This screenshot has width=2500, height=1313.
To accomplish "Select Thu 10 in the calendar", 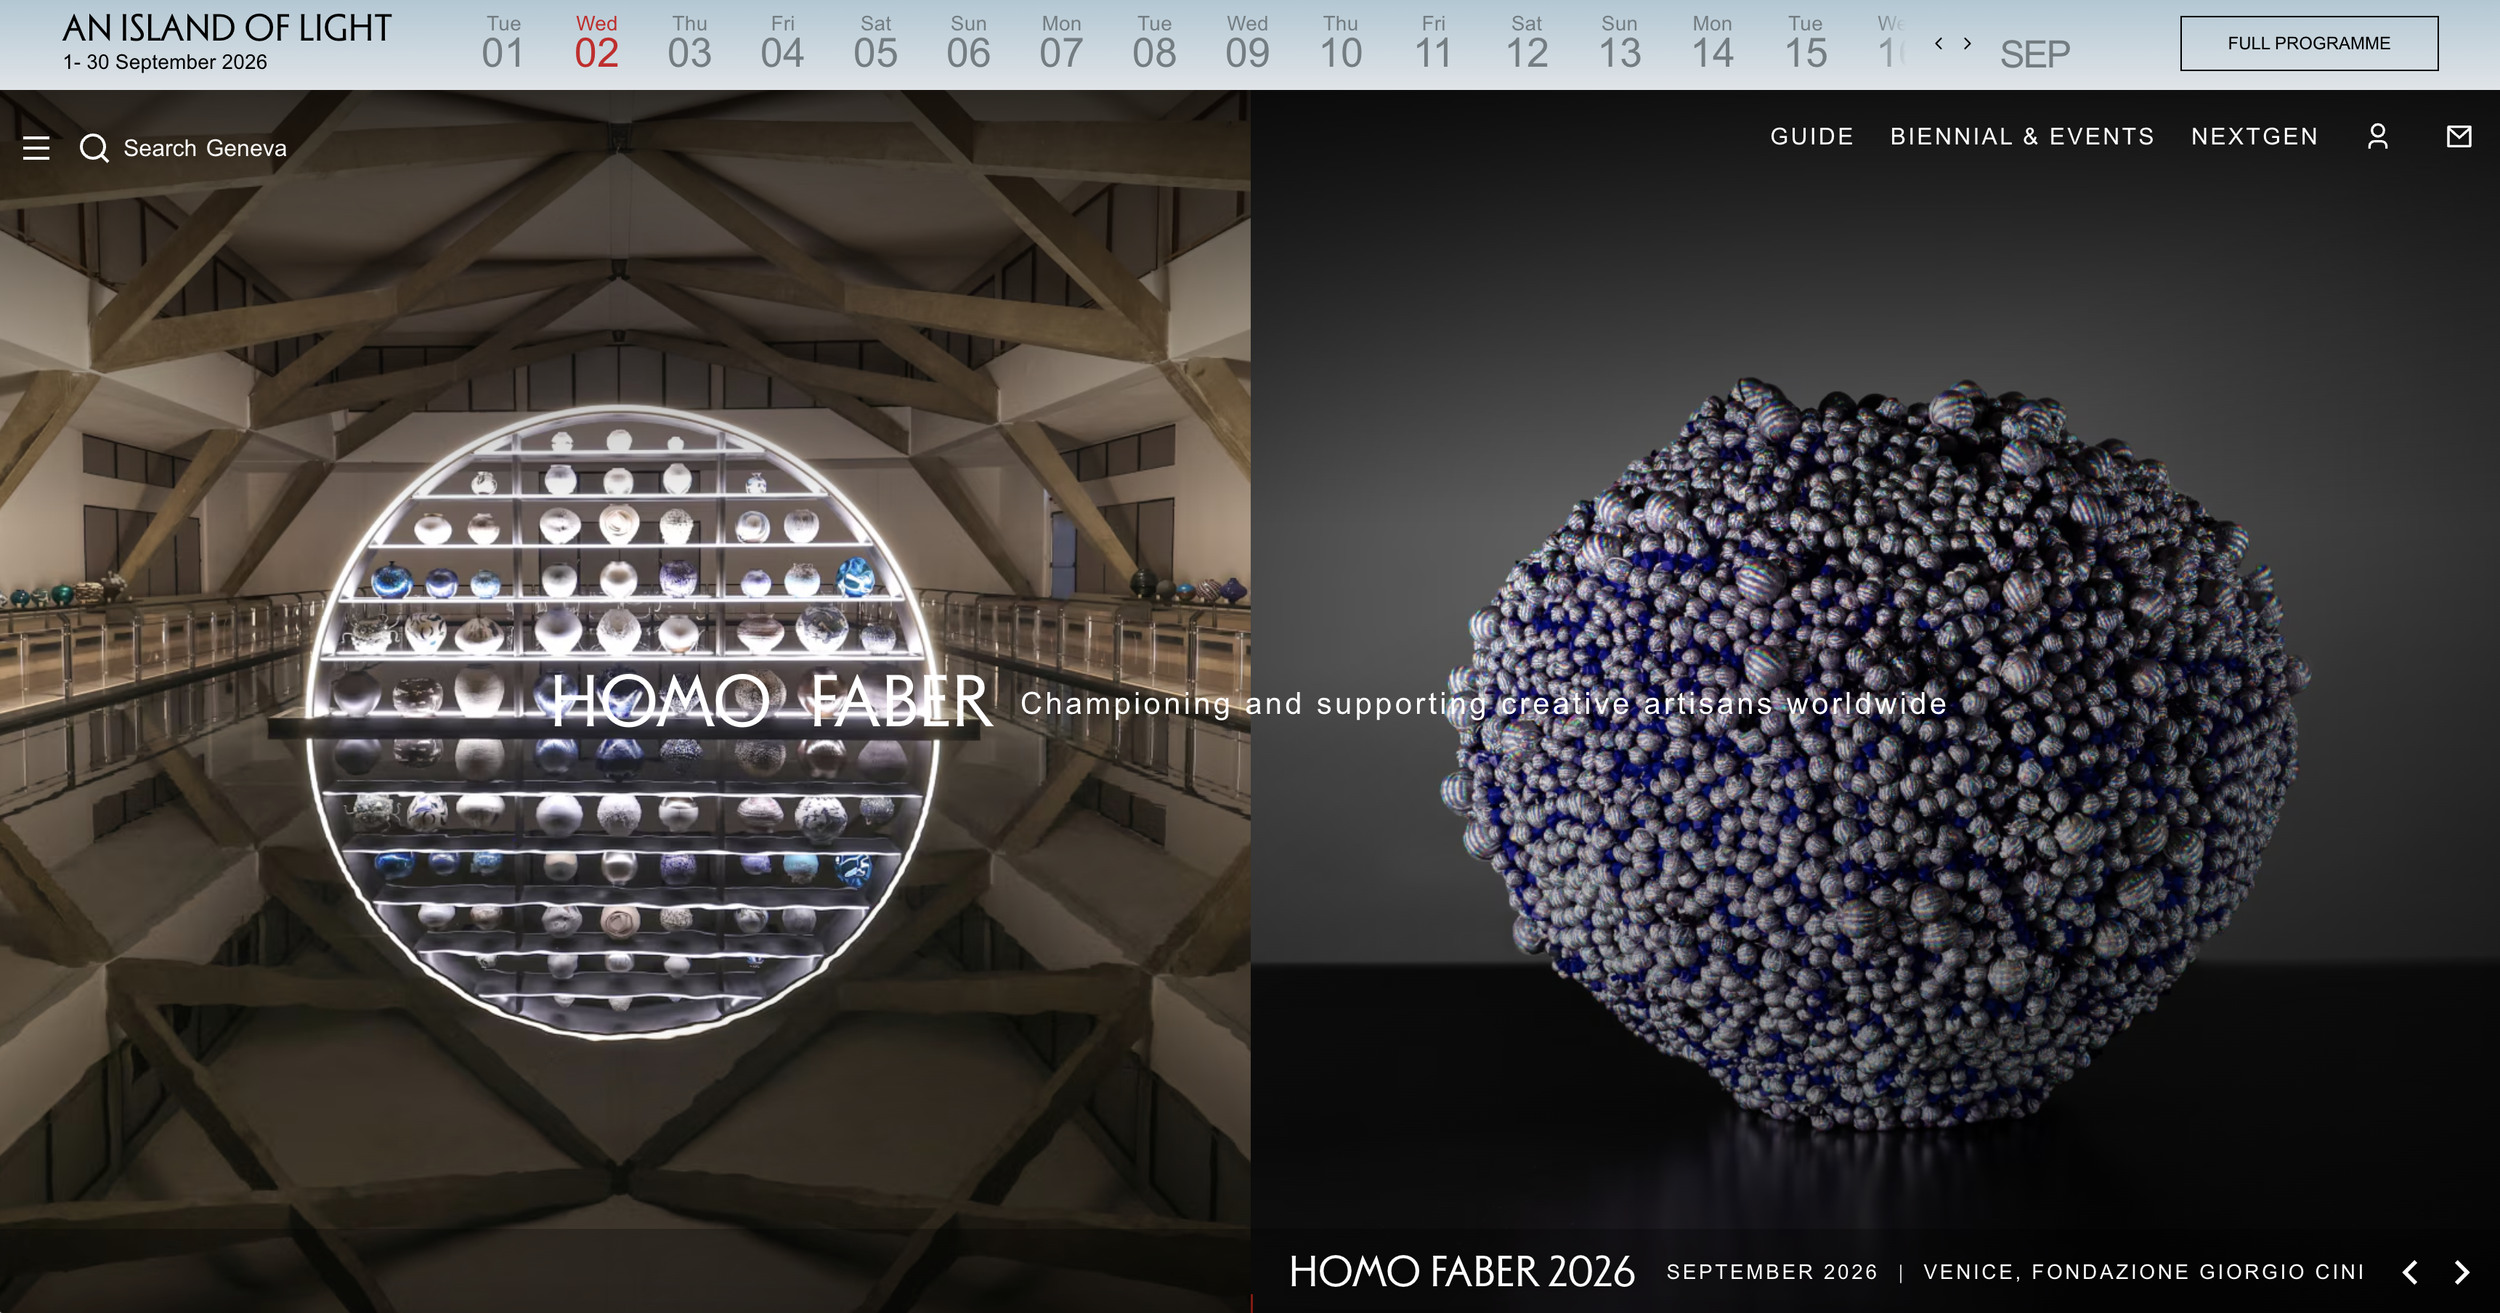I will [x=1340, y=43].
